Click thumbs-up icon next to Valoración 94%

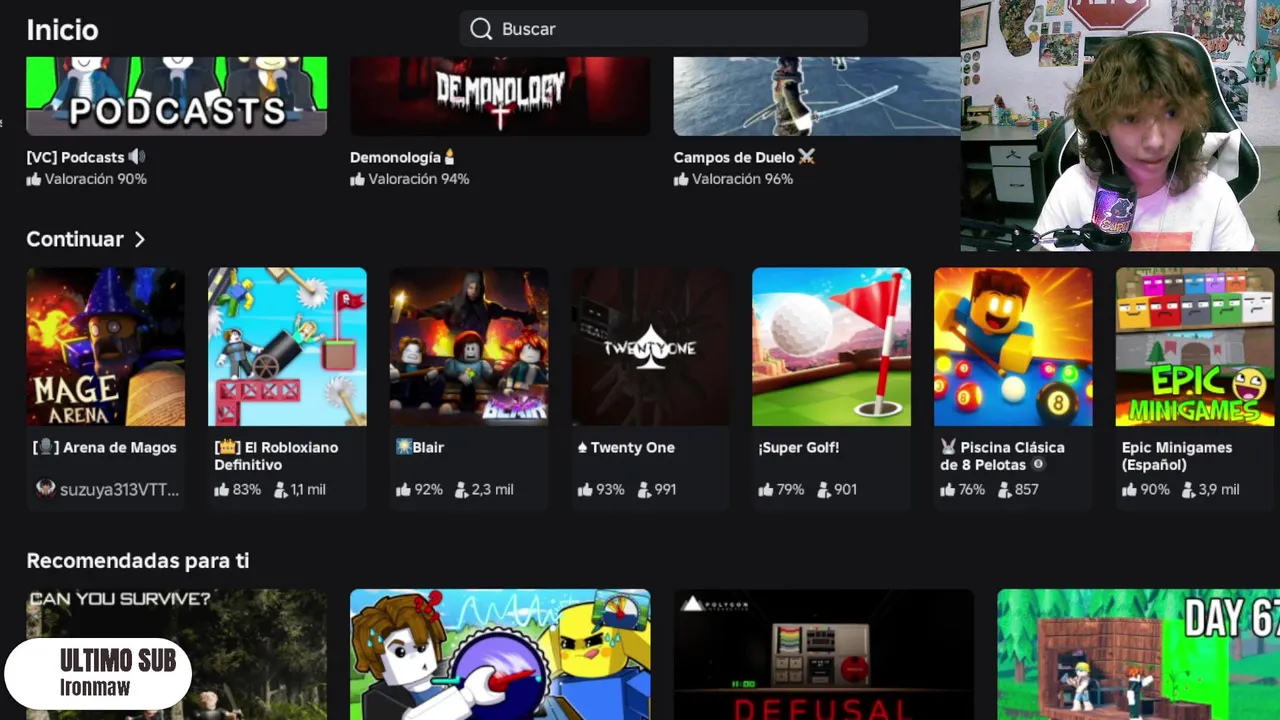point(358,179)
